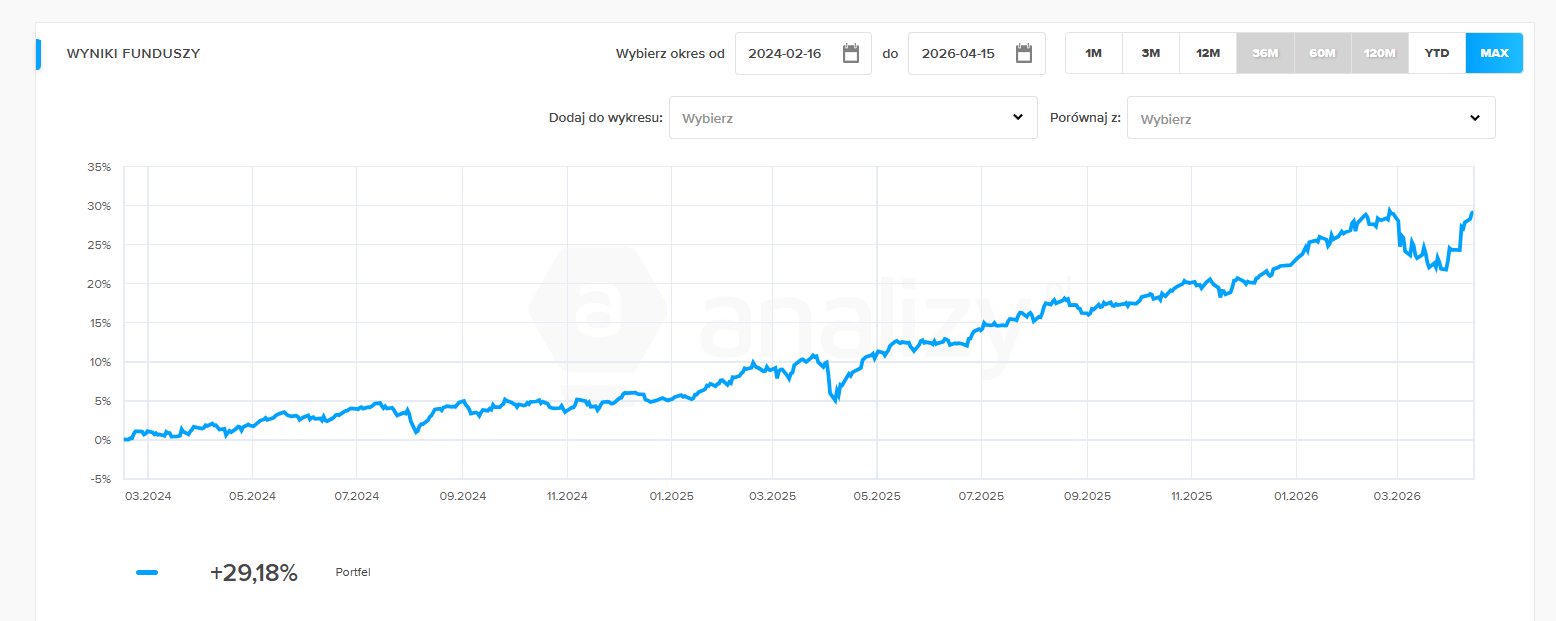Click the 36M period button
The width and height of the screenshot is (1556, 621).
pos(1265,53)
